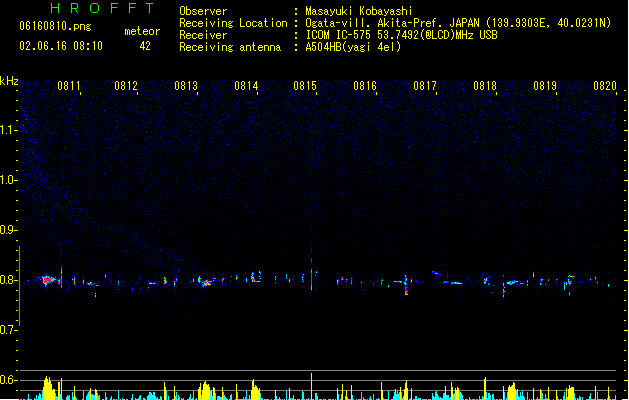Click the 0.6 kHz axis label
The image size is (629, 400).
point(8,380)
